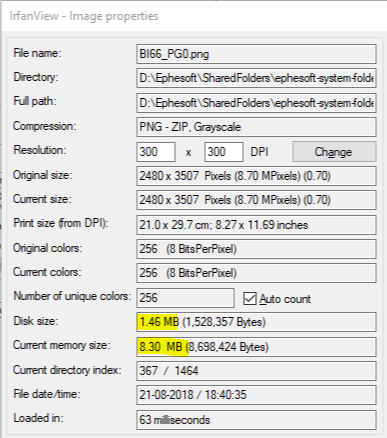
Task: Click the Current directory index value 367 / 1464
Action: point(256,371)
